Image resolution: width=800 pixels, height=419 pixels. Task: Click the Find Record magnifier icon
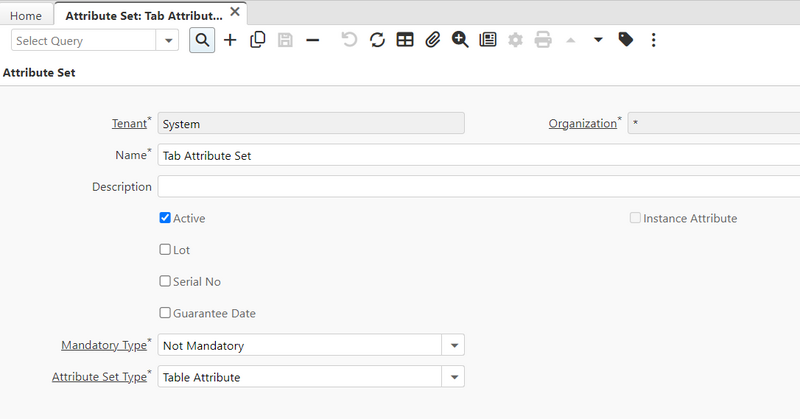[x=202, y=40]
